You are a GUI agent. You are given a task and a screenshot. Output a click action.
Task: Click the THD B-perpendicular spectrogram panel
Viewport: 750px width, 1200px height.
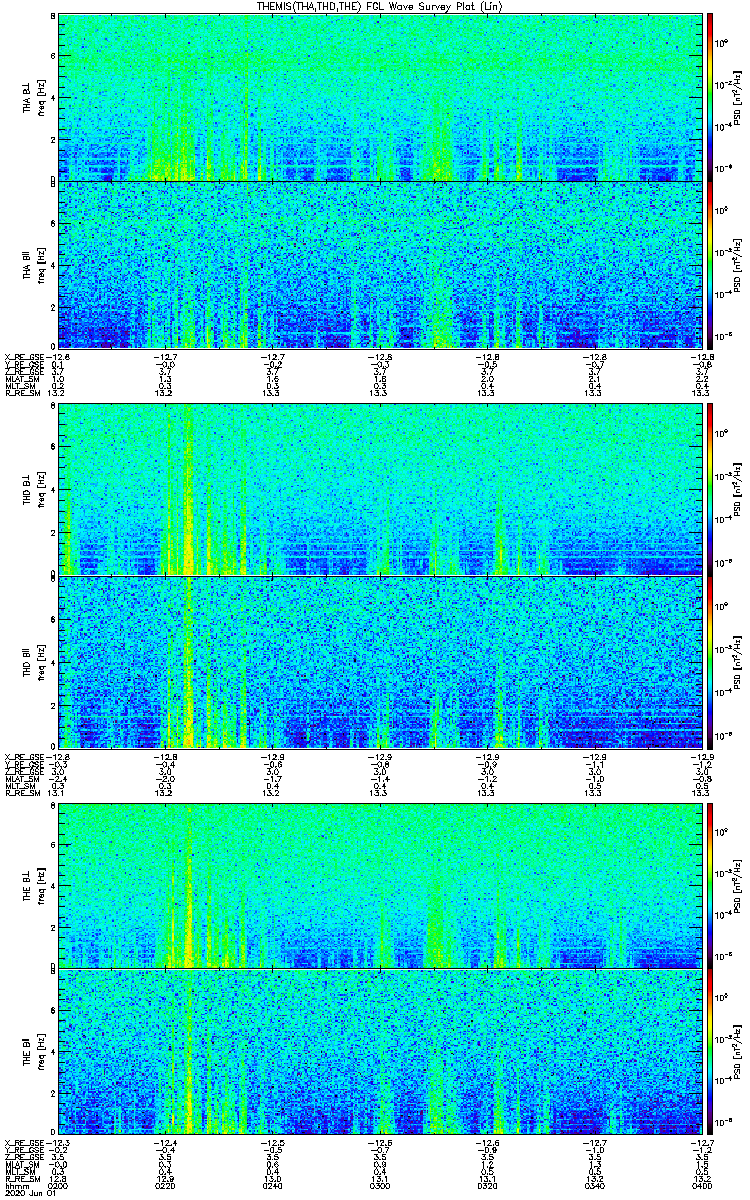pos(381,489)
